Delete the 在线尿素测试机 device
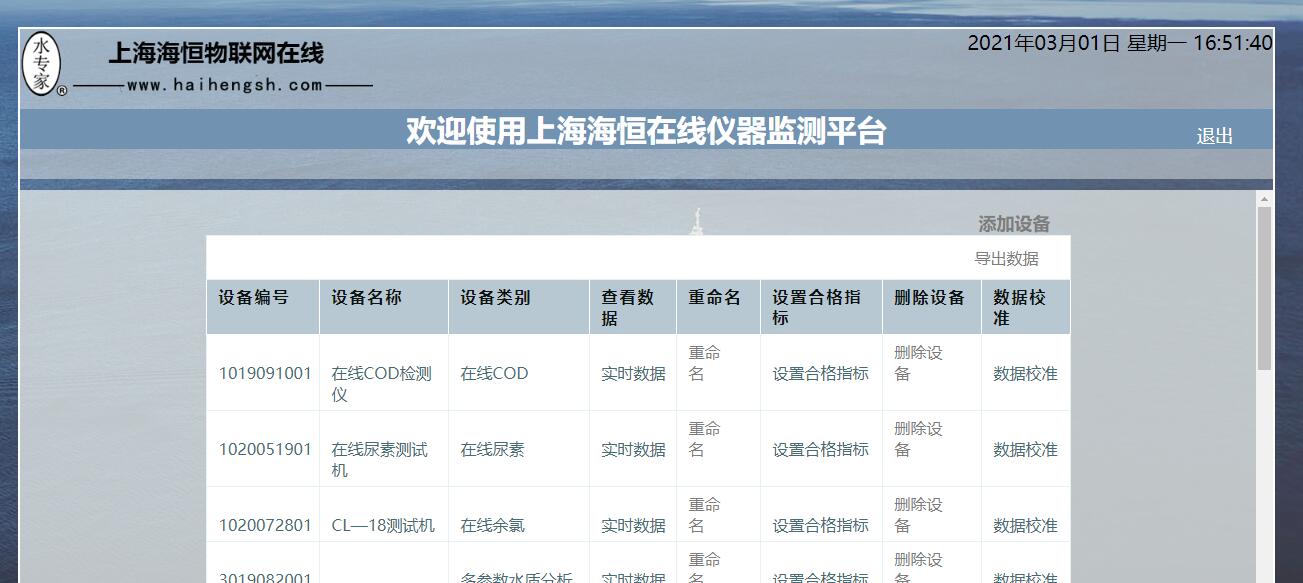Screen dimensions: 1303x583 (x=918, y=439)
